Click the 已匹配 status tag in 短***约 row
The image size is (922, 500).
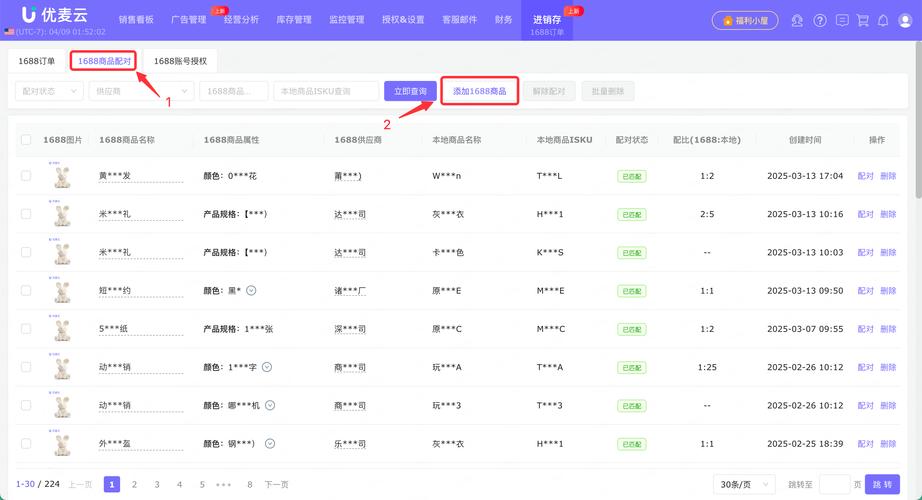pos(632,291)
